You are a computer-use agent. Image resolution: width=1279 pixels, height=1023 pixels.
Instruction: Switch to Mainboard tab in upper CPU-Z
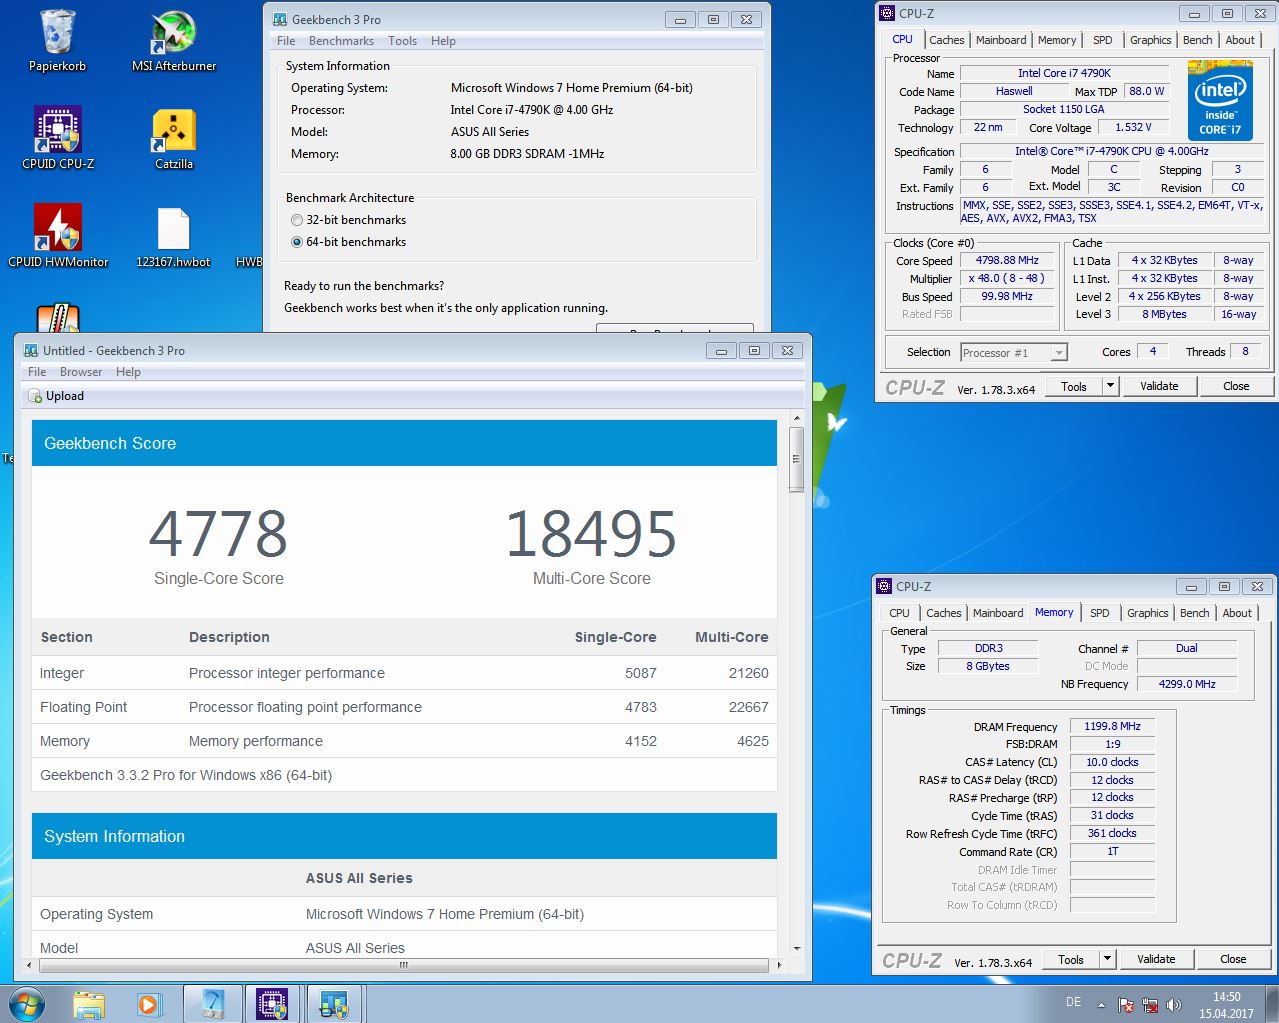pos(1001,40)
